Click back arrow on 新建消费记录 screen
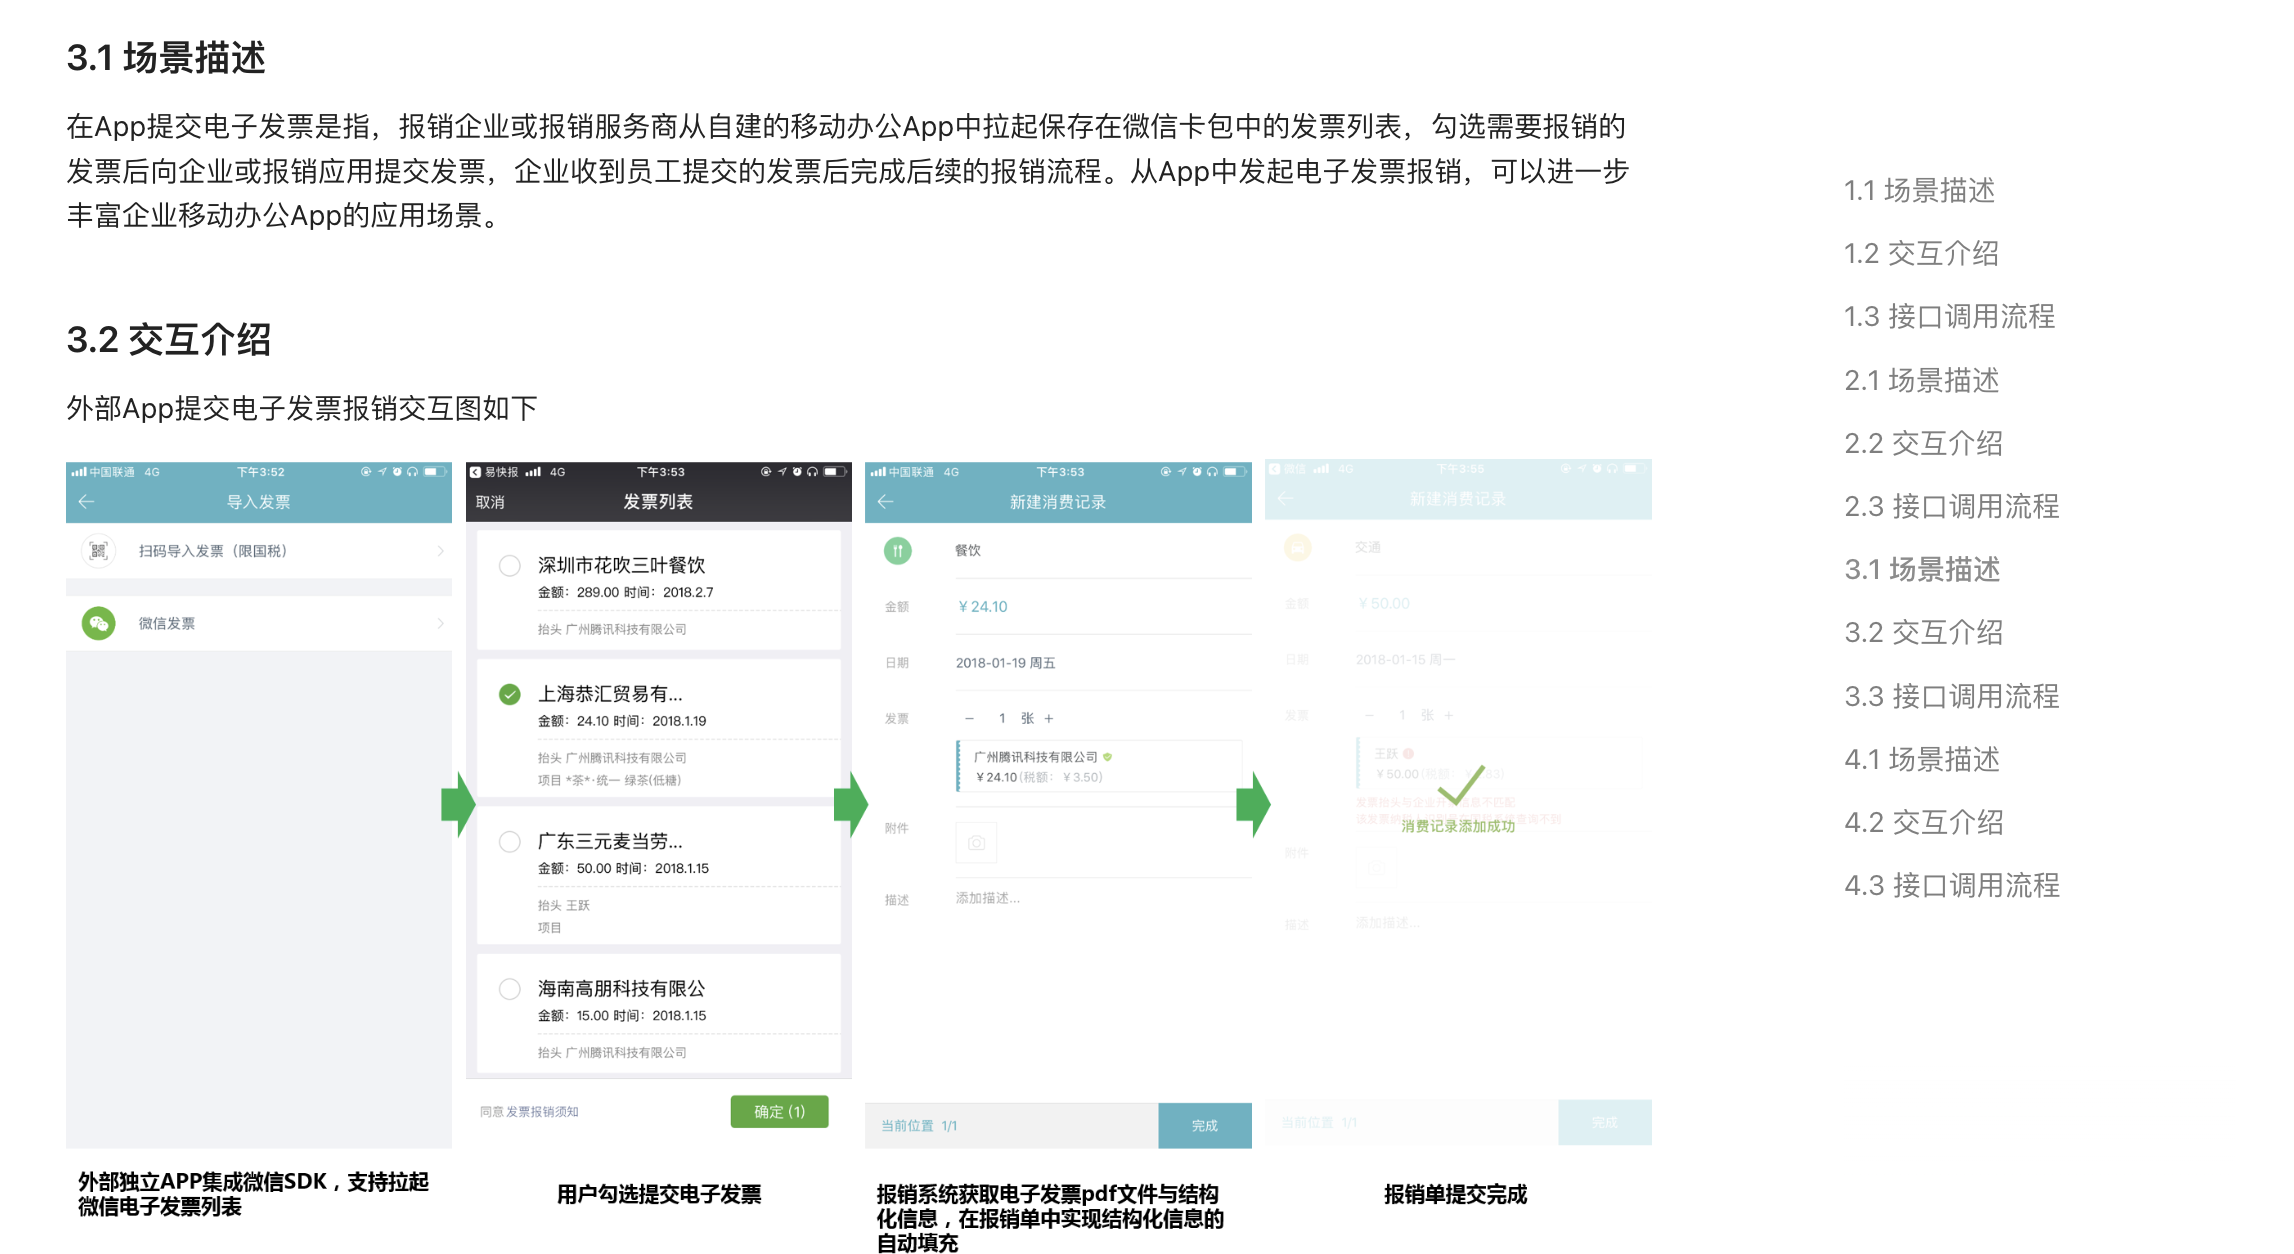Screen dimensions: 2294x1254 pyautogui.click(x=885, y=502)
